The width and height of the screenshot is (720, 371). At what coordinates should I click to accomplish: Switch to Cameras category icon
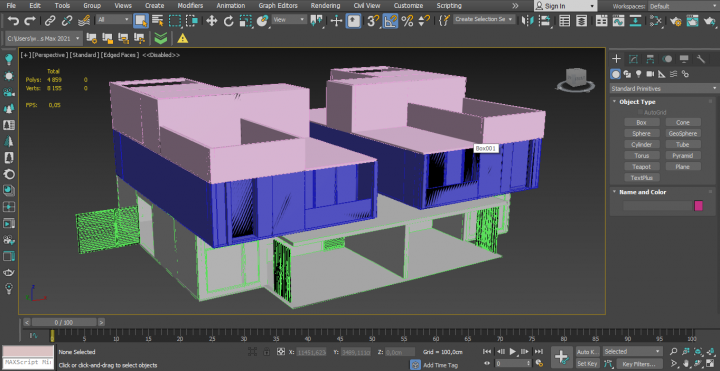650,74
